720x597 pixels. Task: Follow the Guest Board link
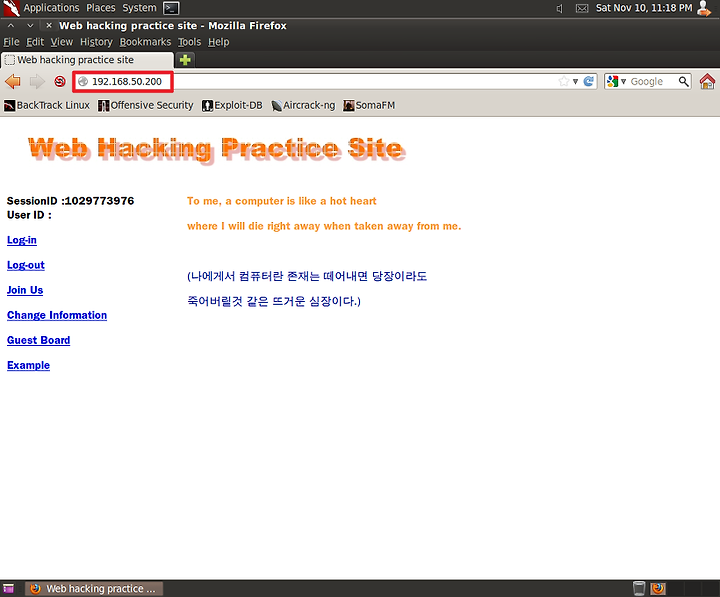(x=39, y=340)
